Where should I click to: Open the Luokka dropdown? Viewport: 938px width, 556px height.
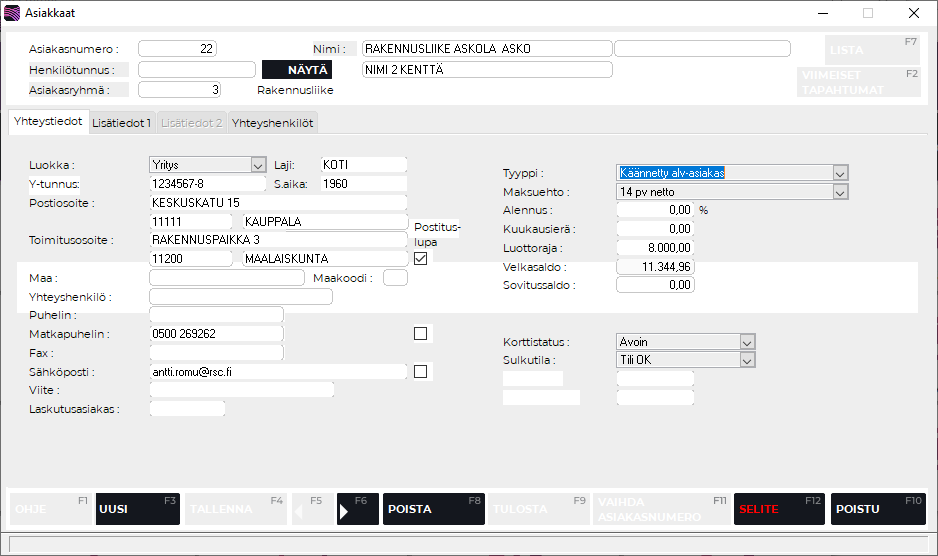pos(257,165)
